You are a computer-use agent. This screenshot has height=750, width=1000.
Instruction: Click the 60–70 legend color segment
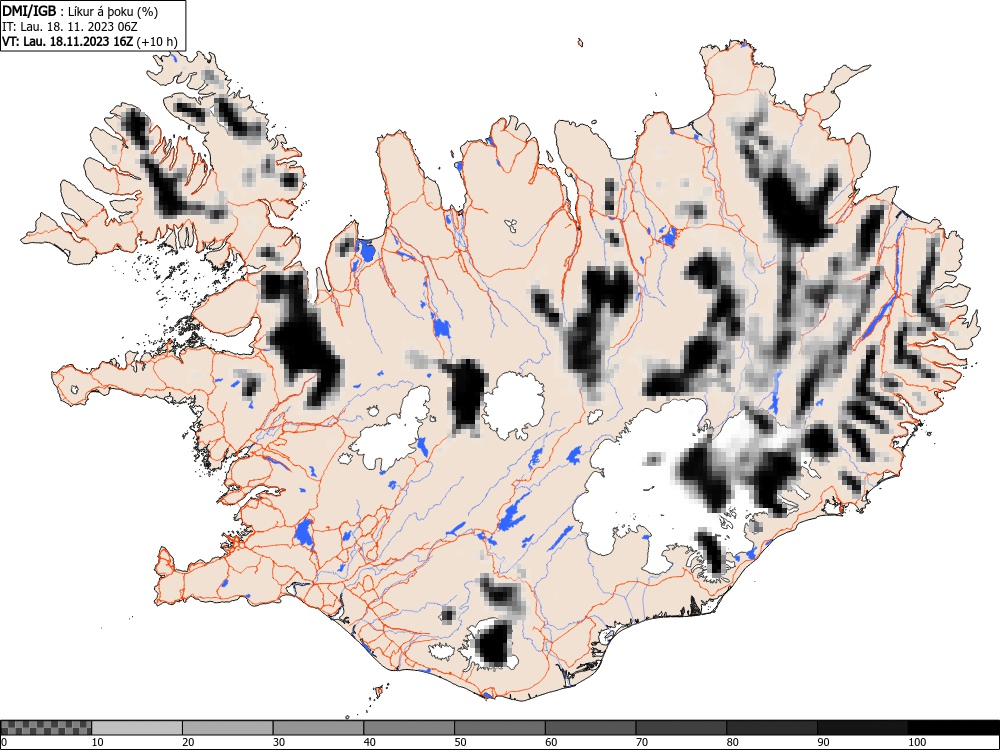pyautogui.click(x=590, y=728)
